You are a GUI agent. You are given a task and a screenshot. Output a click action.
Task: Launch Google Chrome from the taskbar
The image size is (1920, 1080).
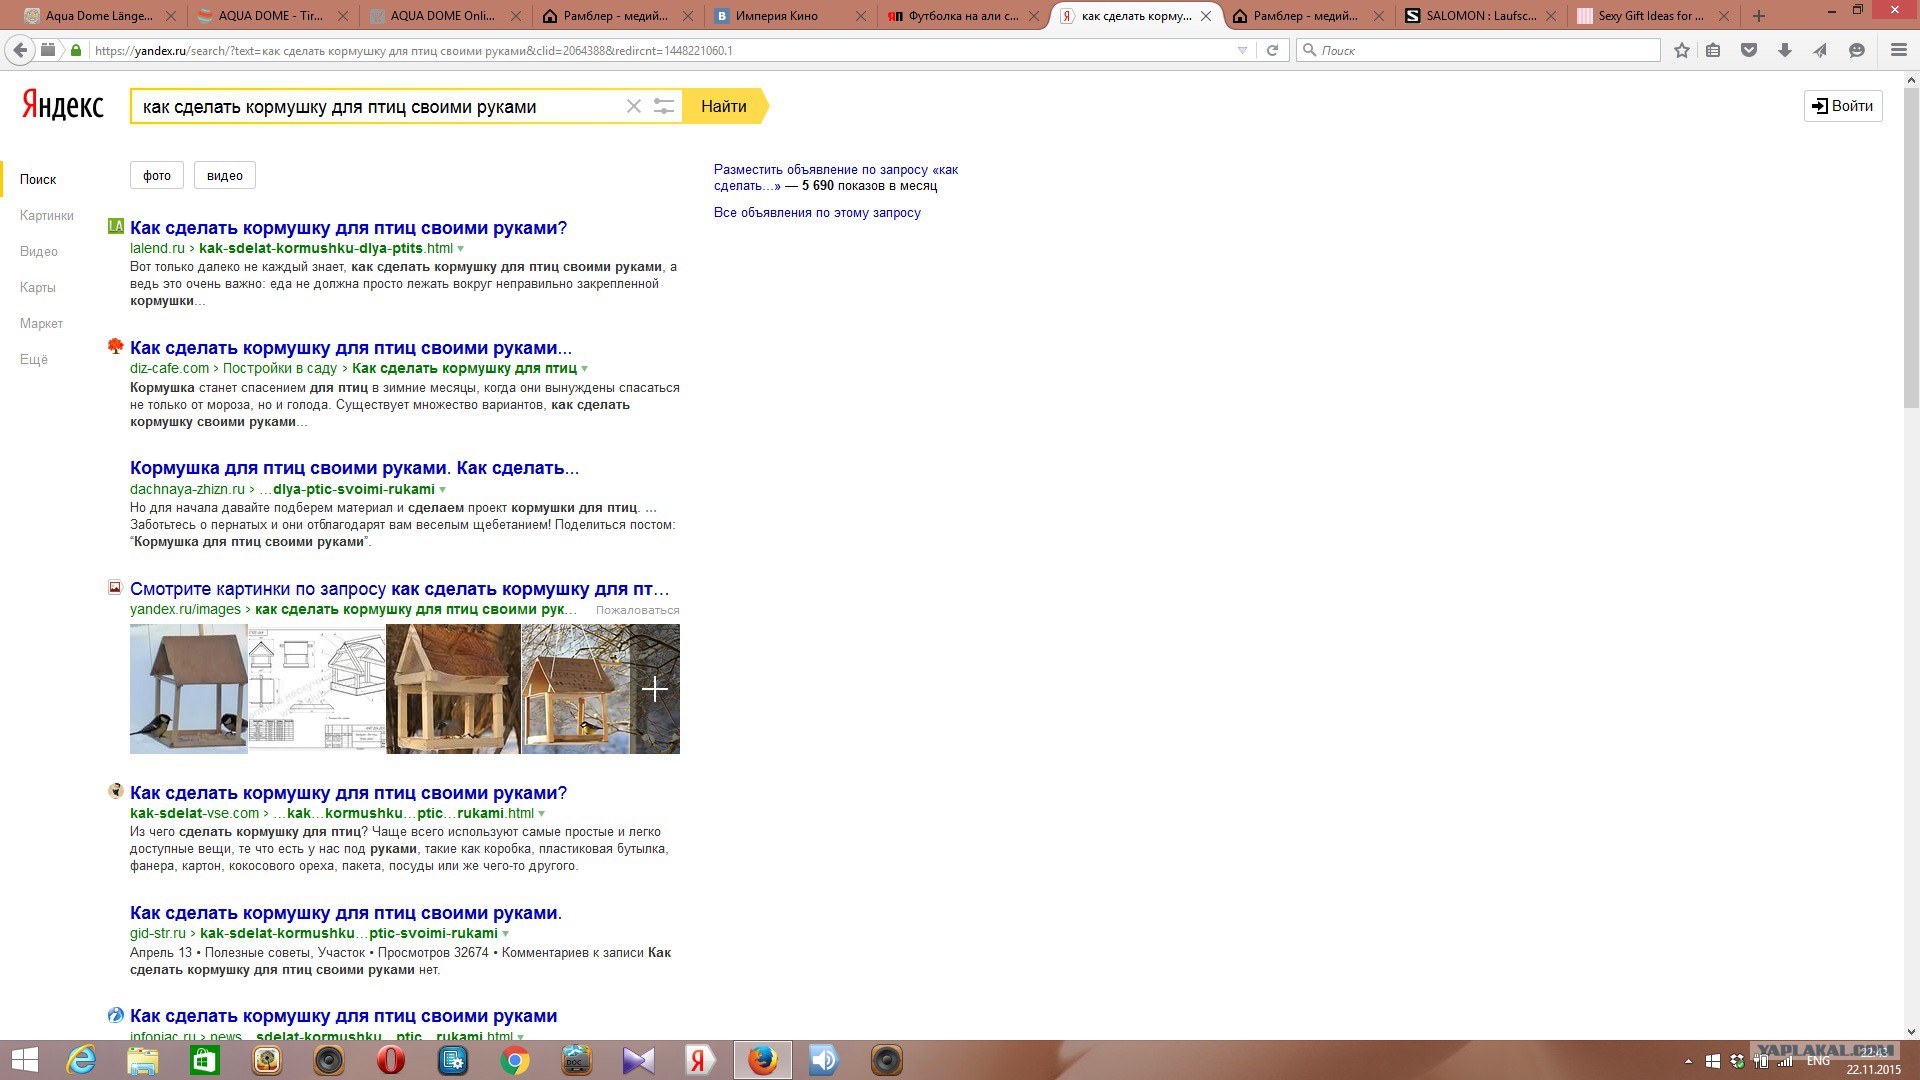point(515,1060)
